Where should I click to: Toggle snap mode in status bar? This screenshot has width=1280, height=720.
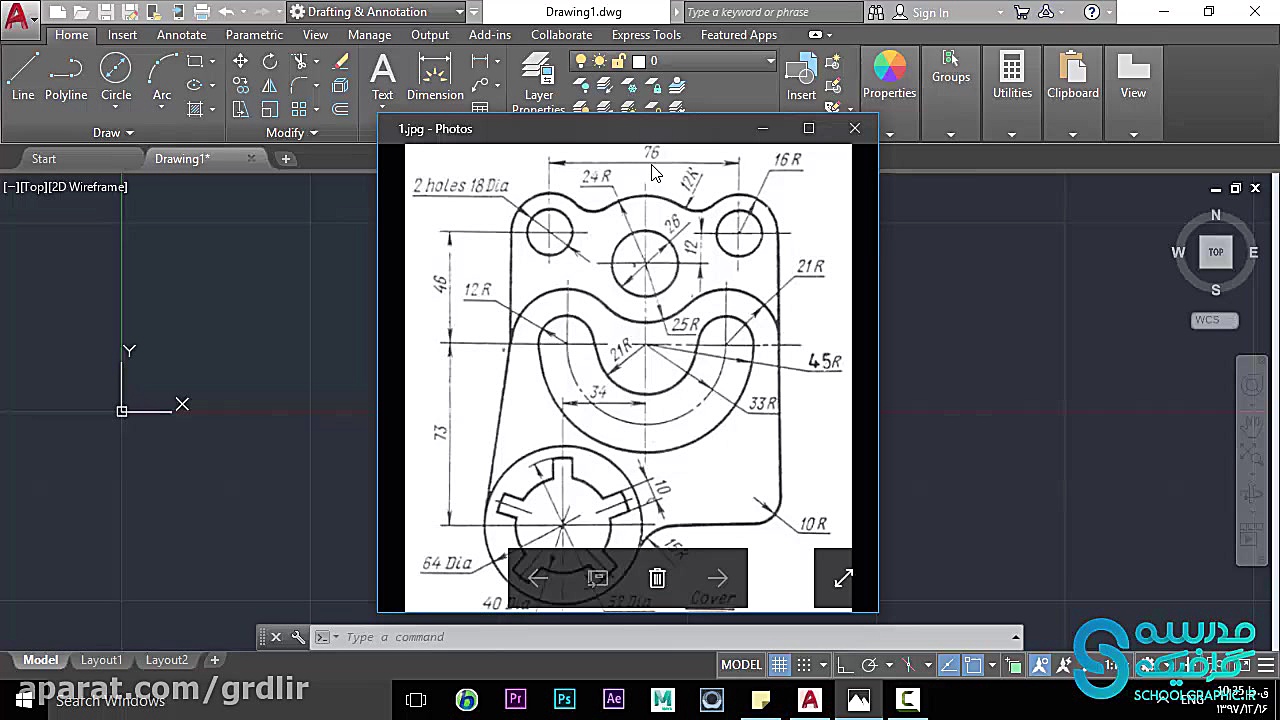click(803, 665)
